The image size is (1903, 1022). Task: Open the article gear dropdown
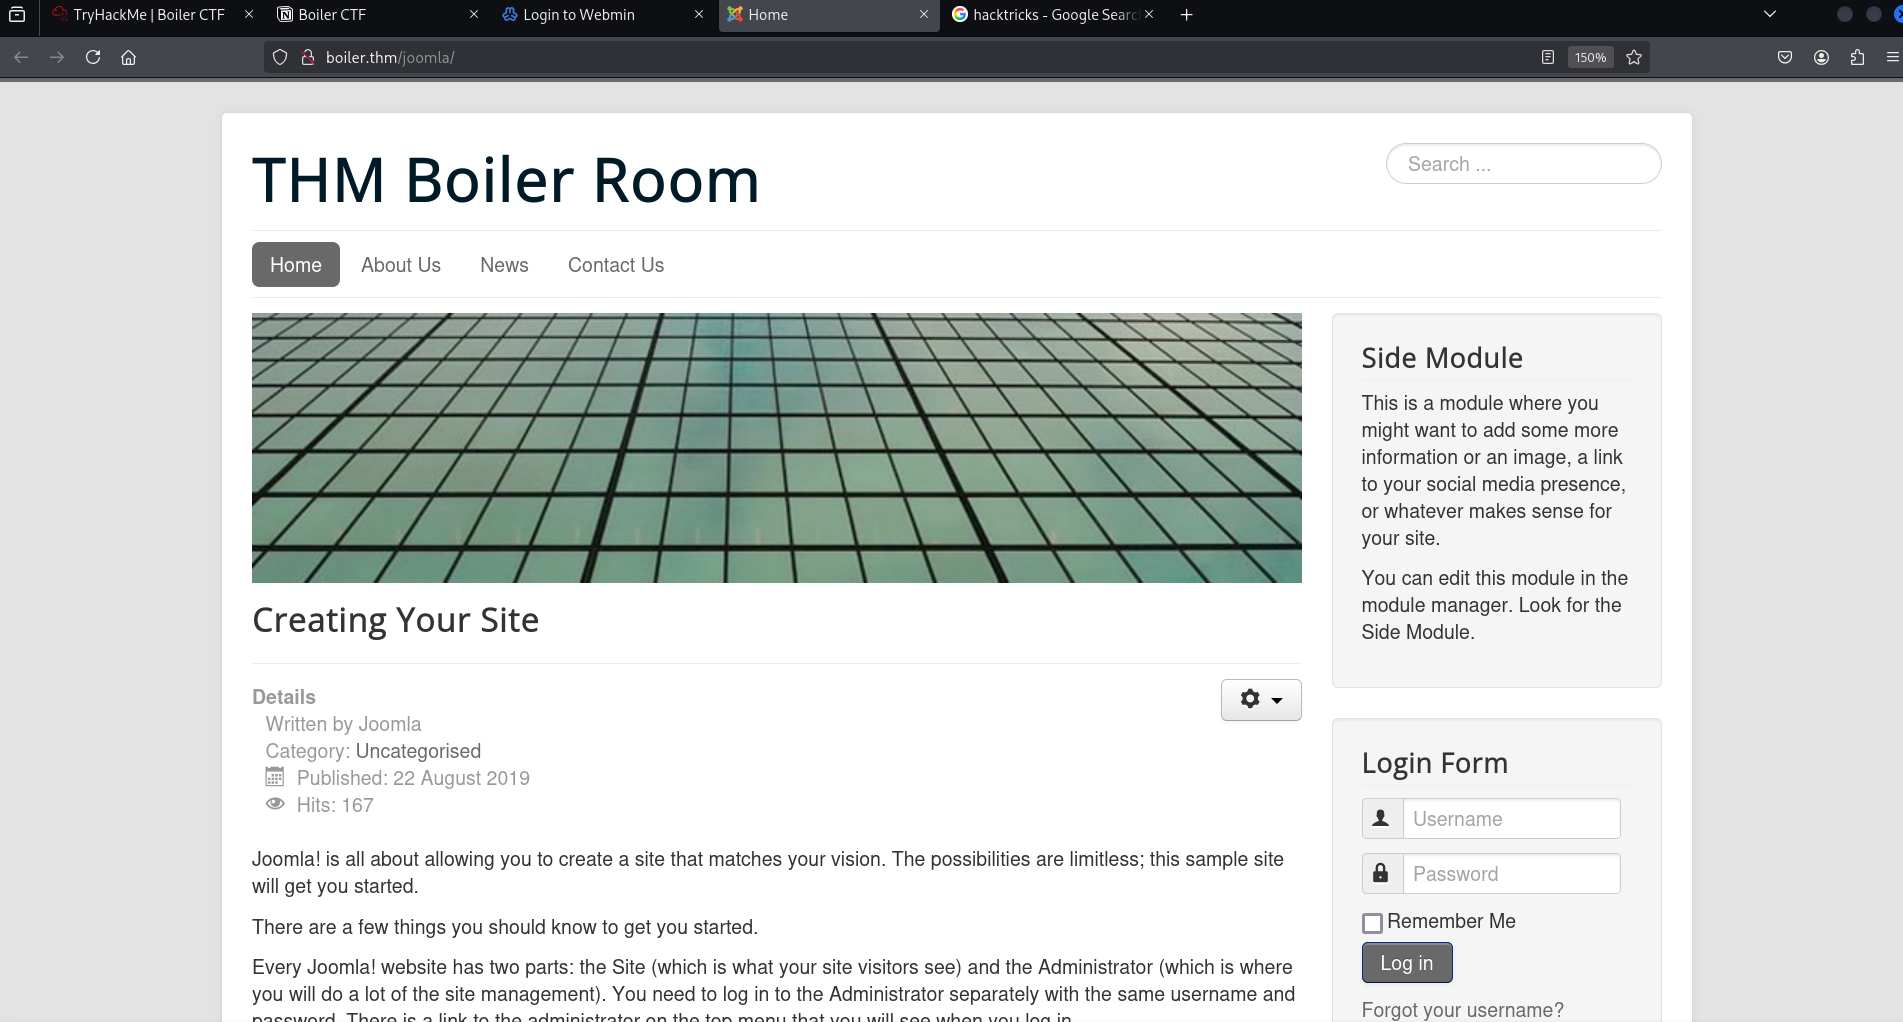(x=1260, y=699)
